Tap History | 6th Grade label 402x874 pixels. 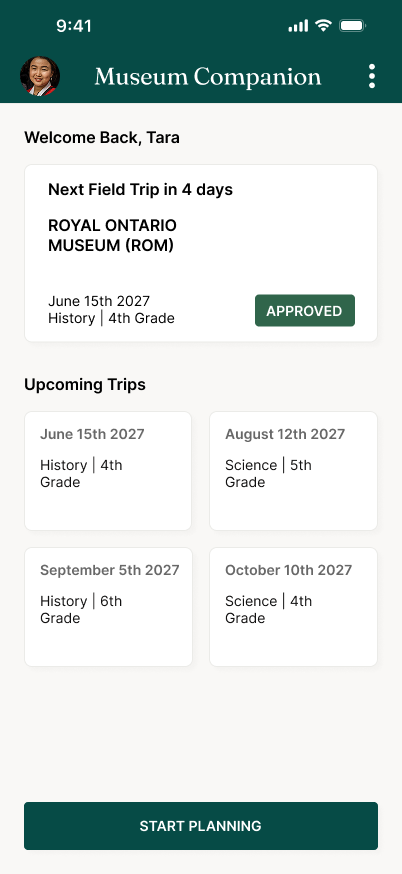[x=81, y=609]
